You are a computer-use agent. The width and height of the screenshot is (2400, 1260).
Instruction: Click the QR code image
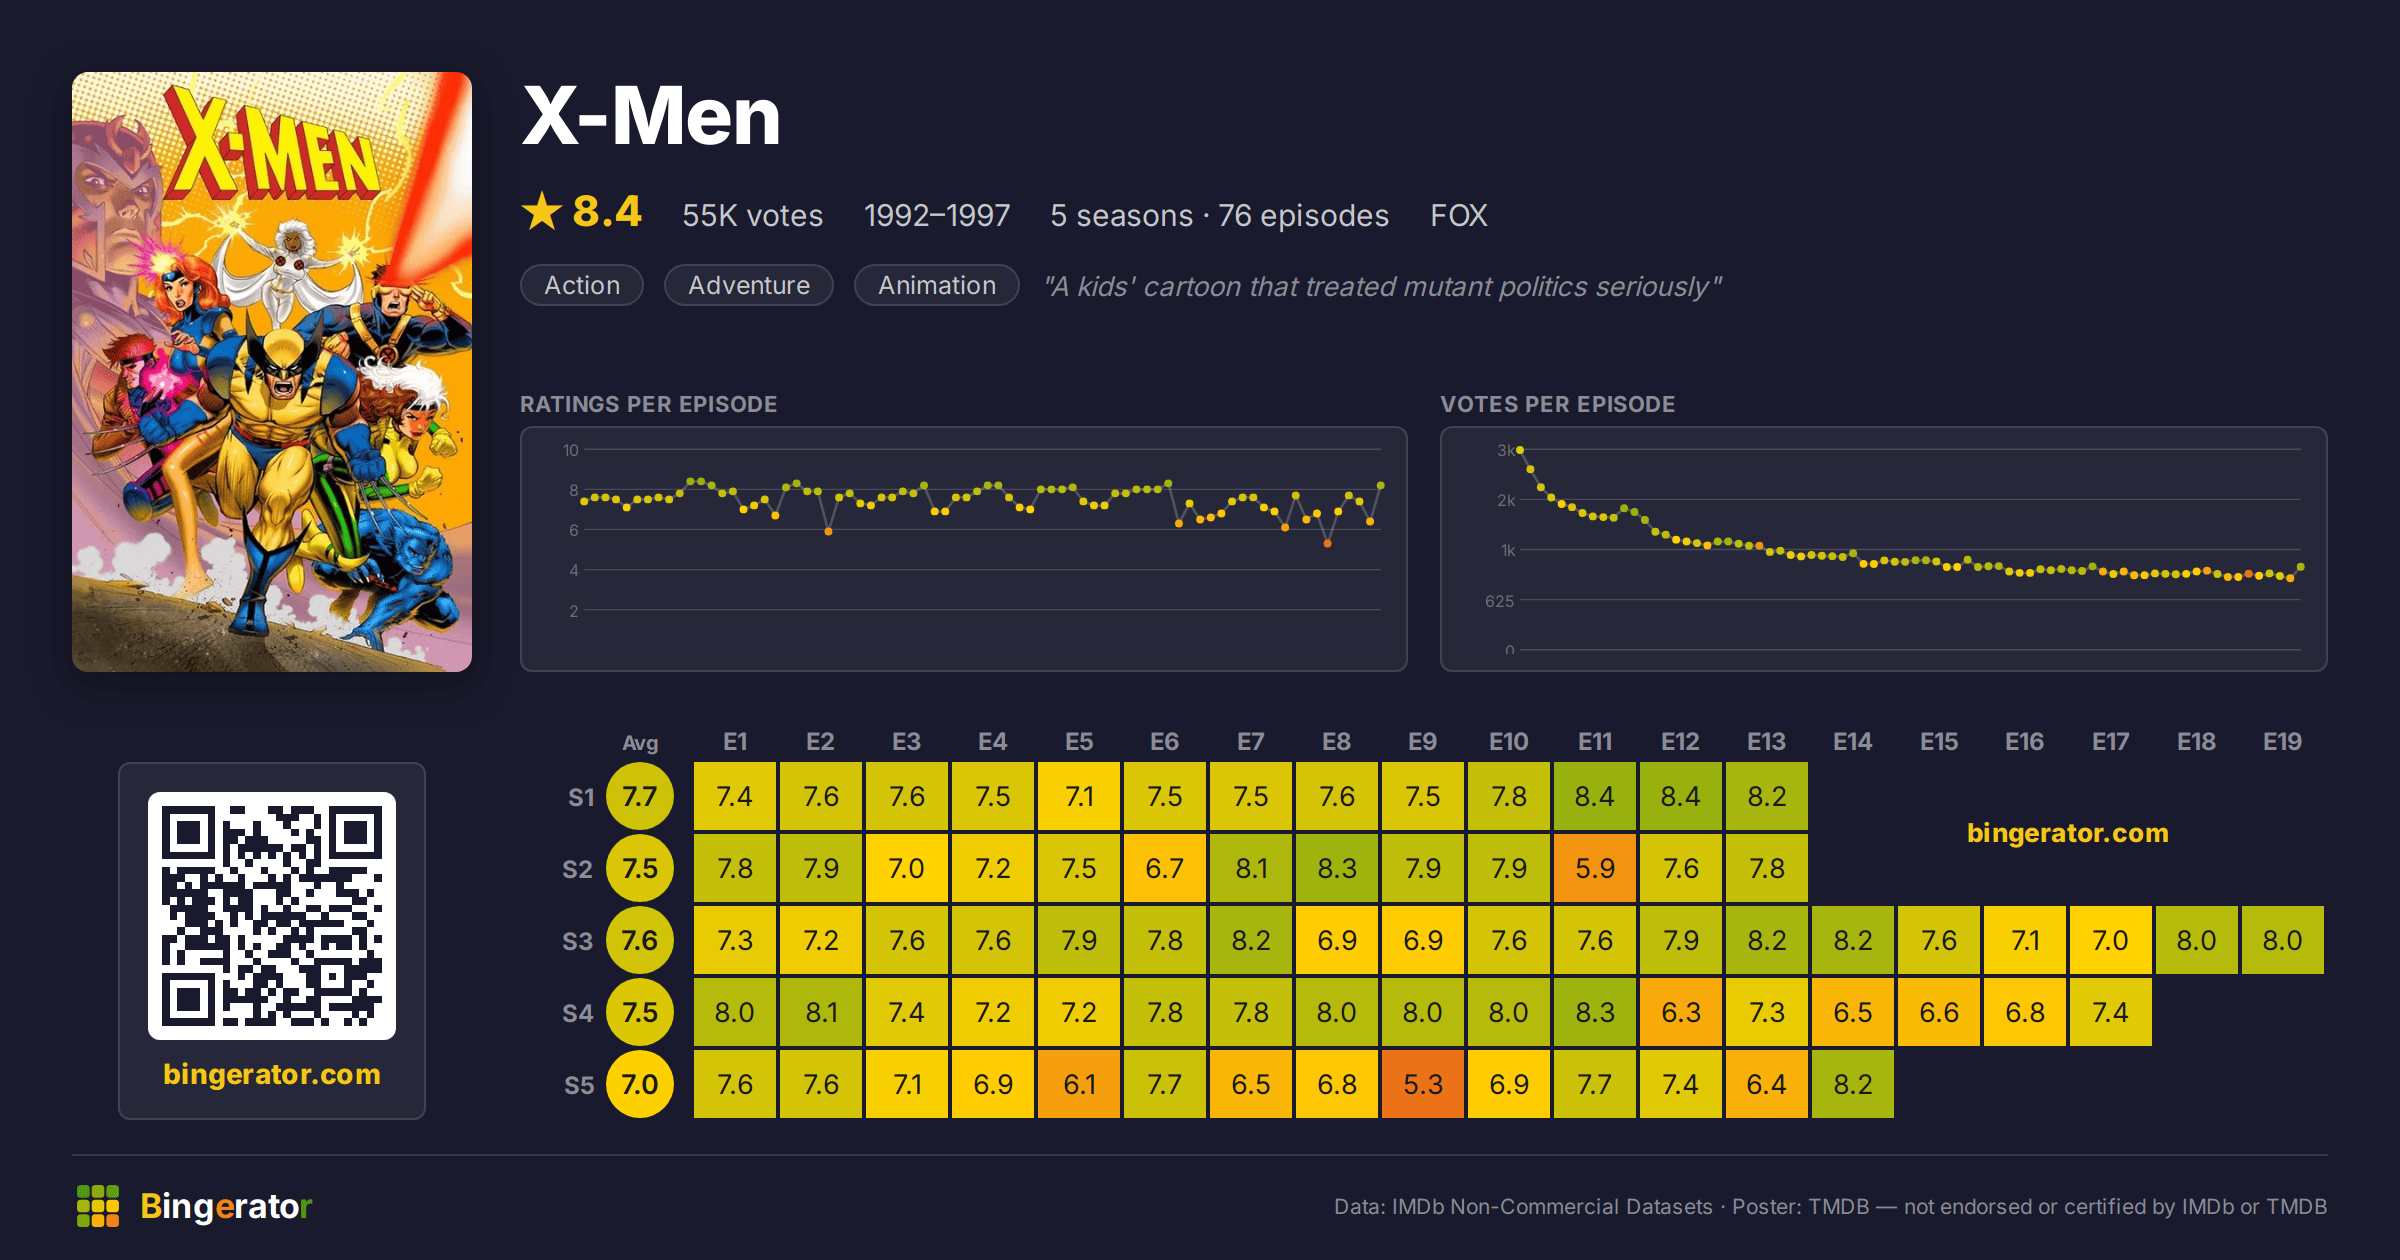point(272,916)
